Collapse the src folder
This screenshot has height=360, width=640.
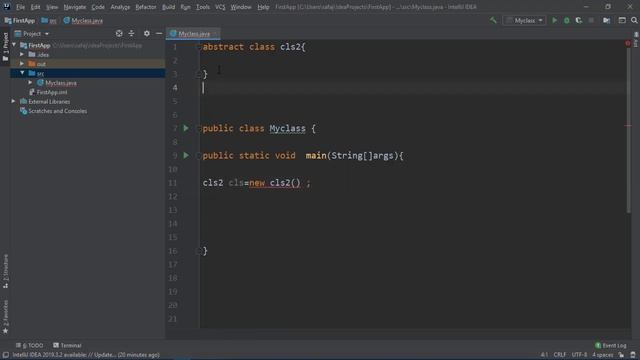[x=22, y=73]
